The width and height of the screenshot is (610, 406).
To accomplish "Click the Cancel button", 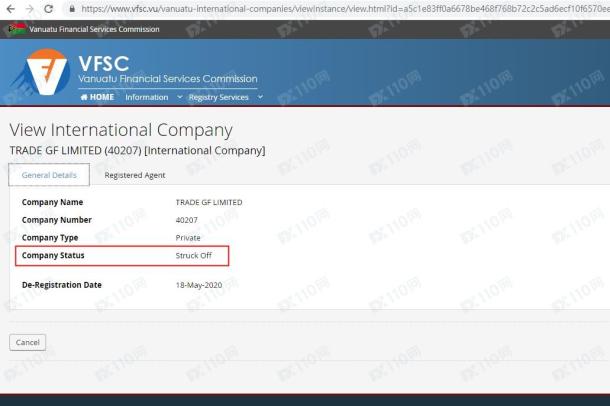I will 28,342.
